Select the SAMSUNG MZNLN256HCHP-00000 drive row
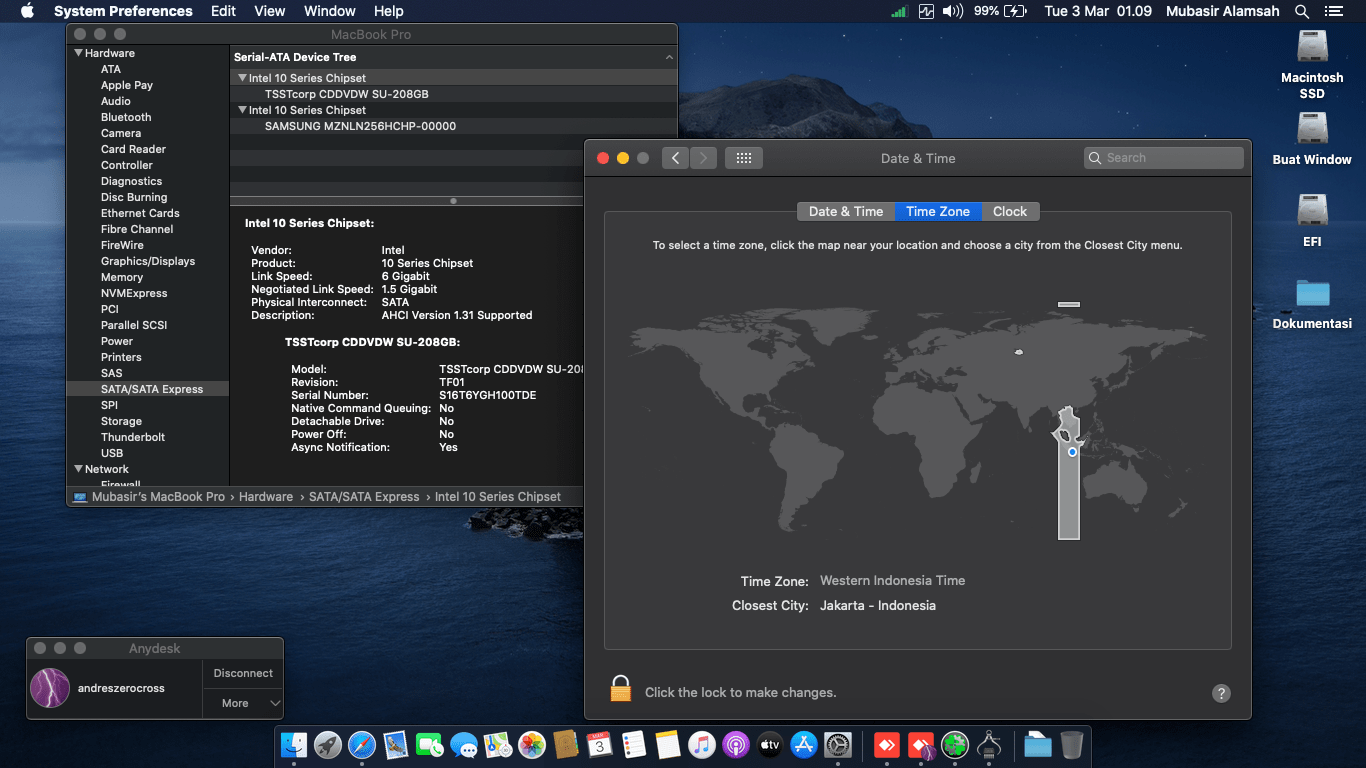 [x=454, y=126]
